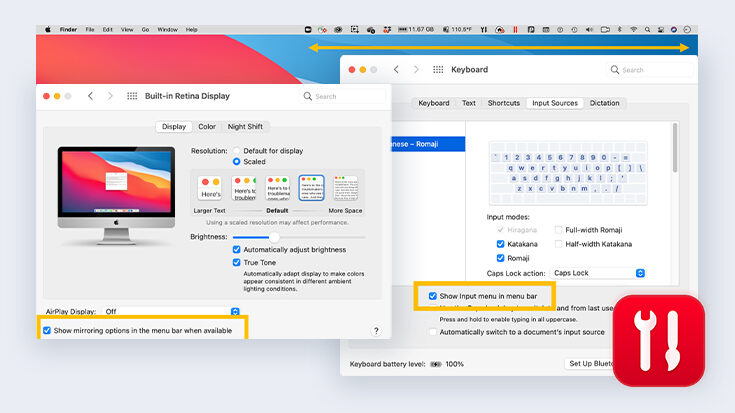Enable Half-width Katakana input mode
This screenshot has width=735, height=413.
[x=558, y=244]
